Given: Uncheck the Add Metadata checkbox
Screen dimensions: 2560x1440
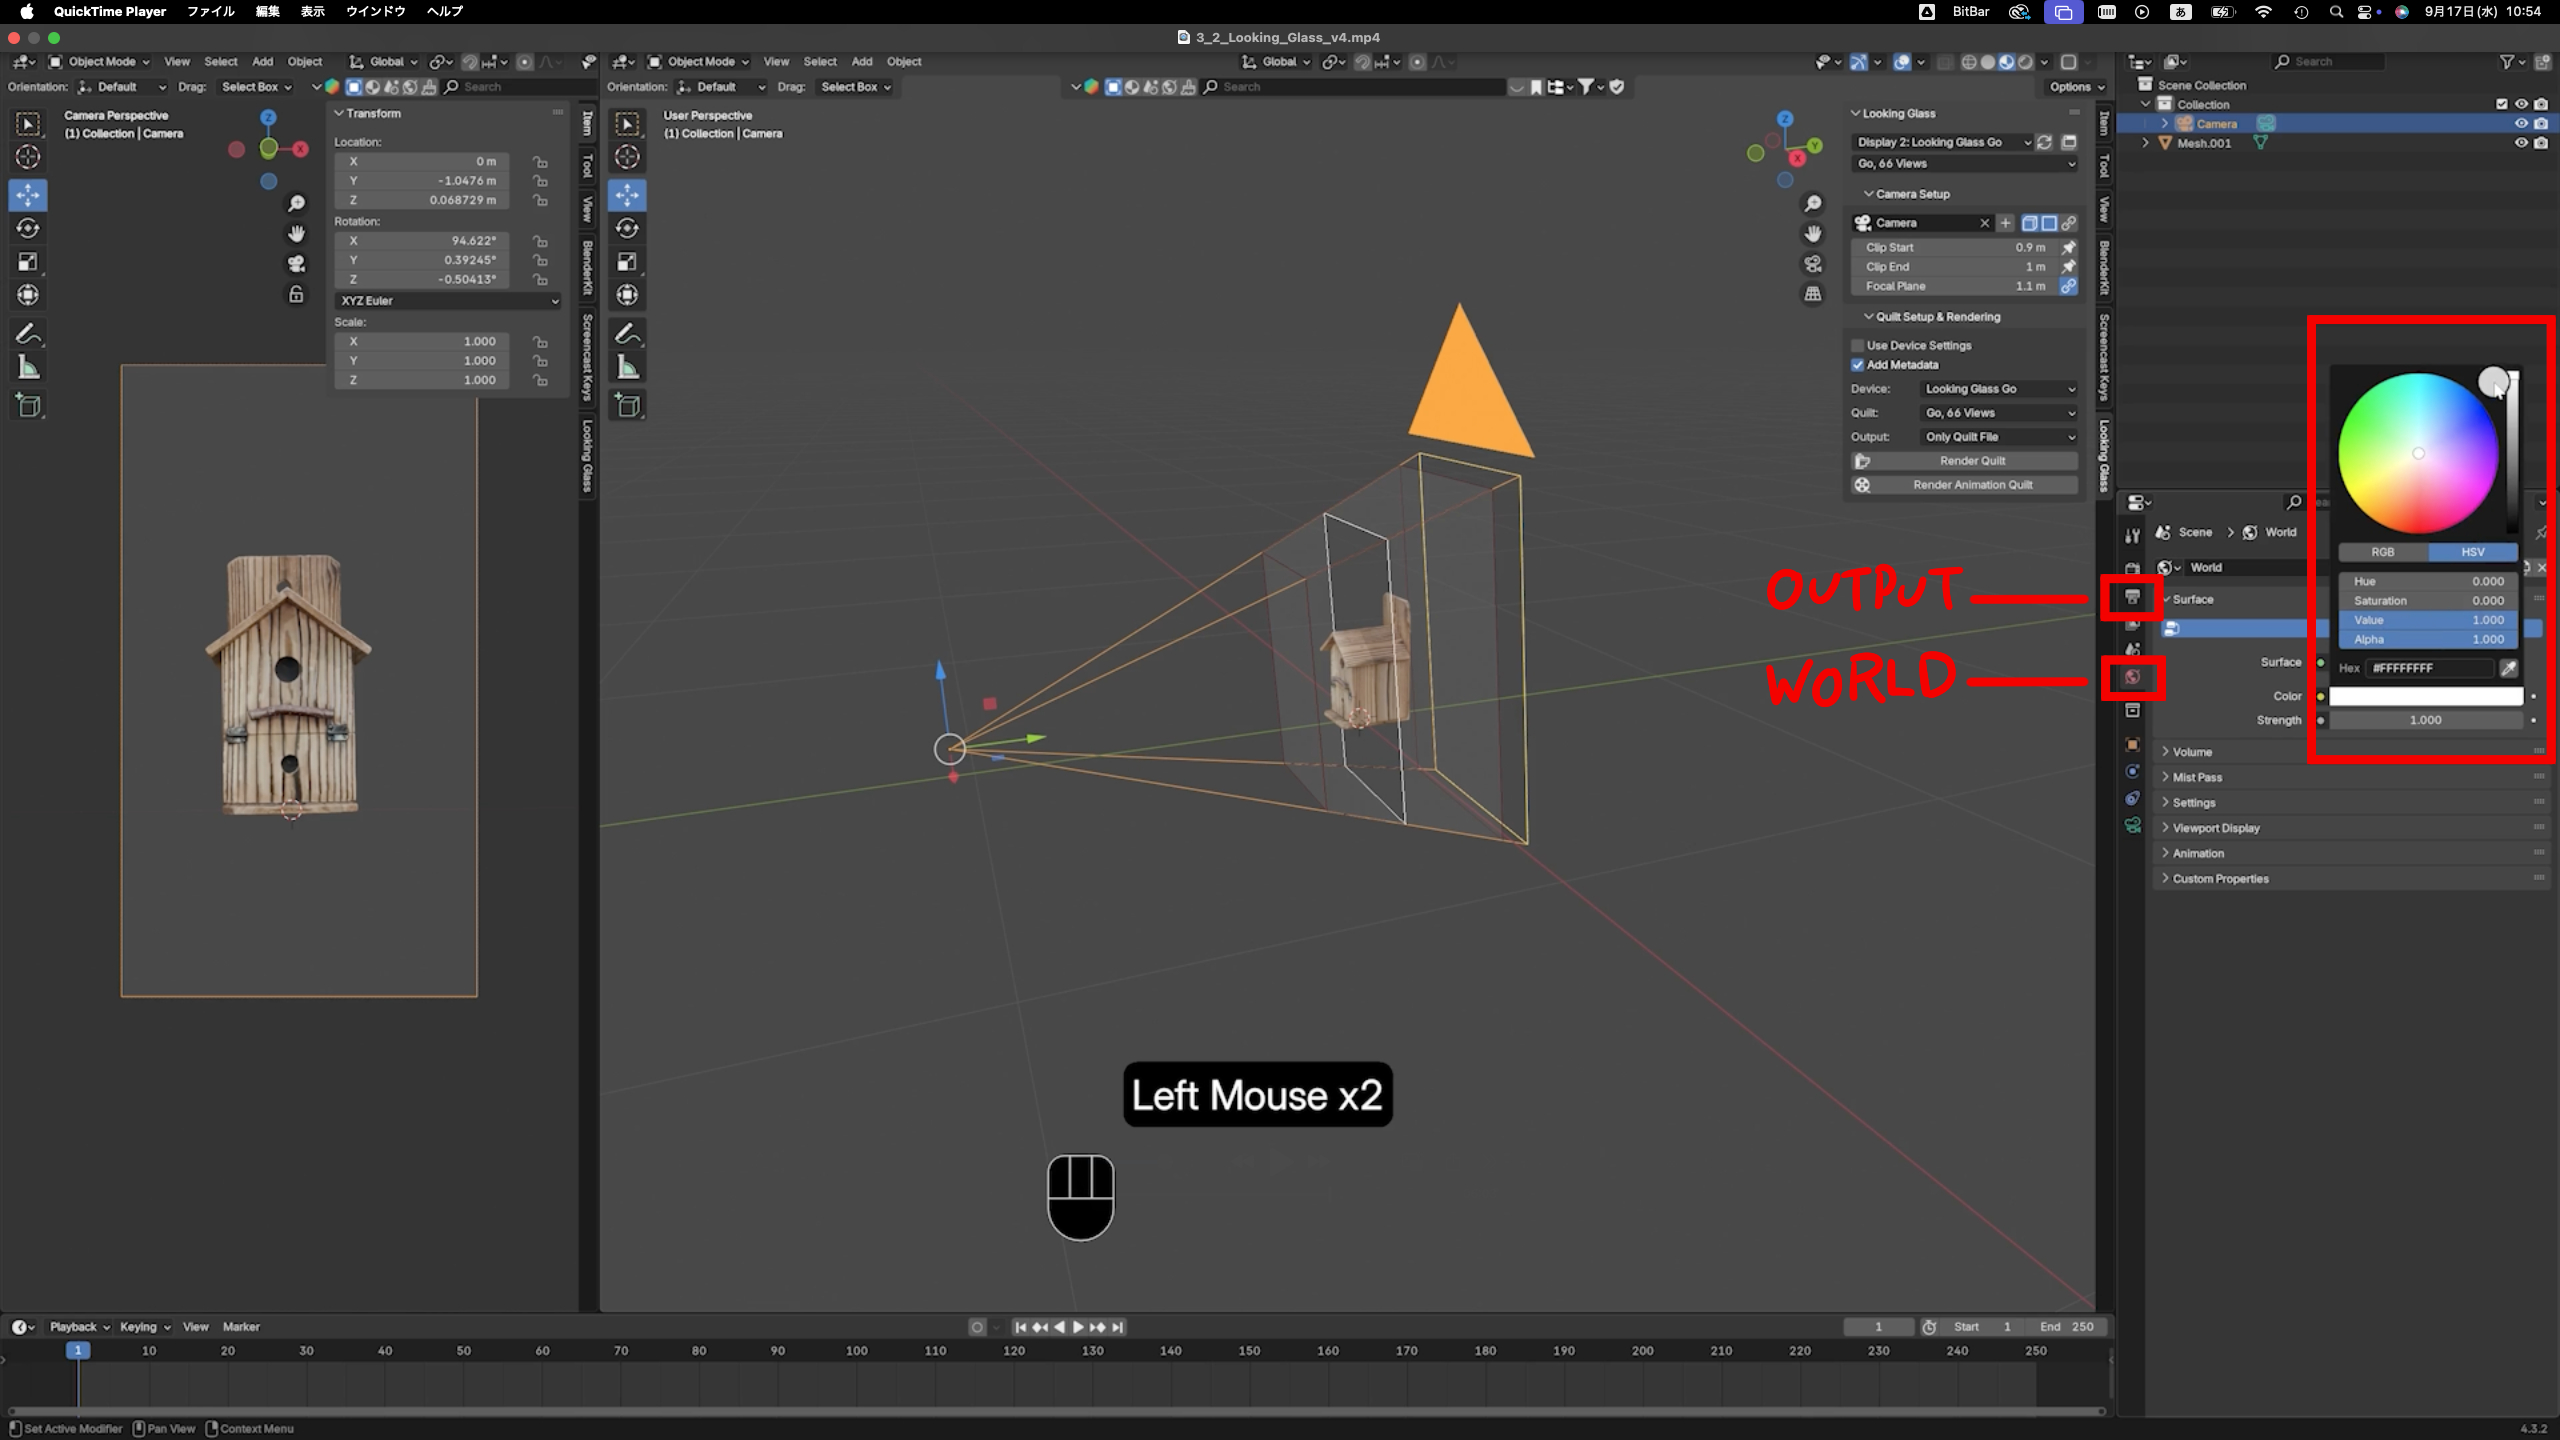Looking at the screenshot, I should coord(1858,365).
